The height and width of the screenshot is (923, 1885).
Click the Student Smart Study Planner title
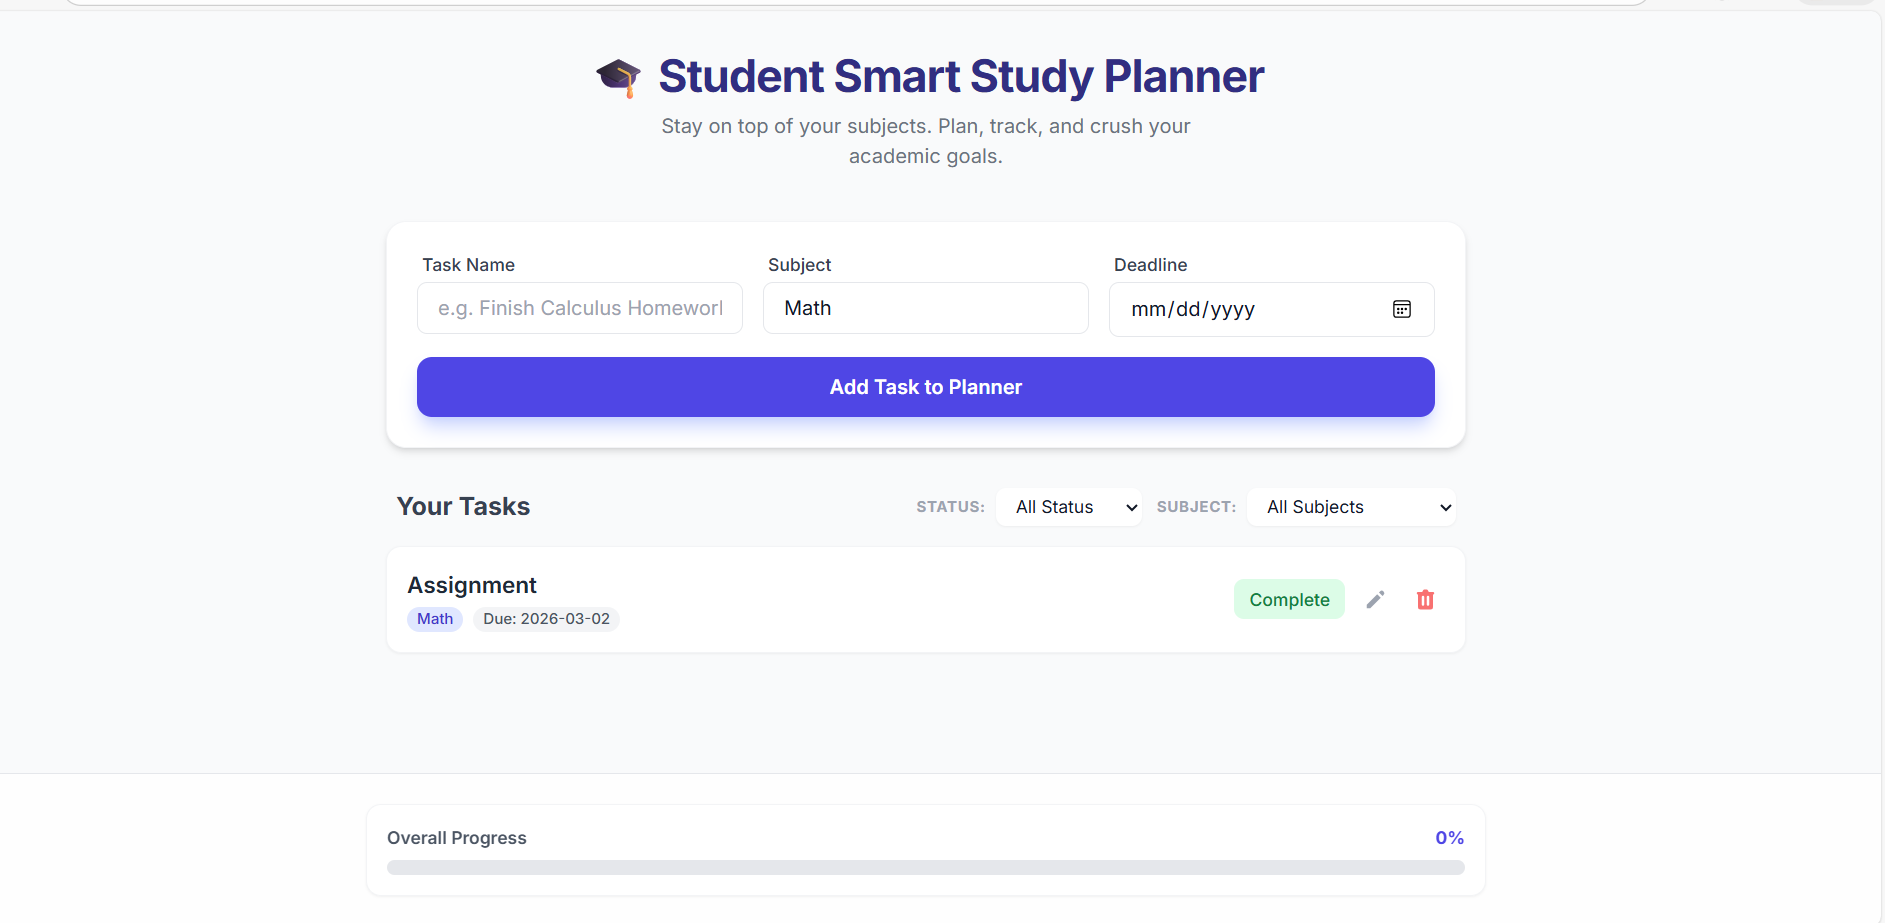coord(961,77)
